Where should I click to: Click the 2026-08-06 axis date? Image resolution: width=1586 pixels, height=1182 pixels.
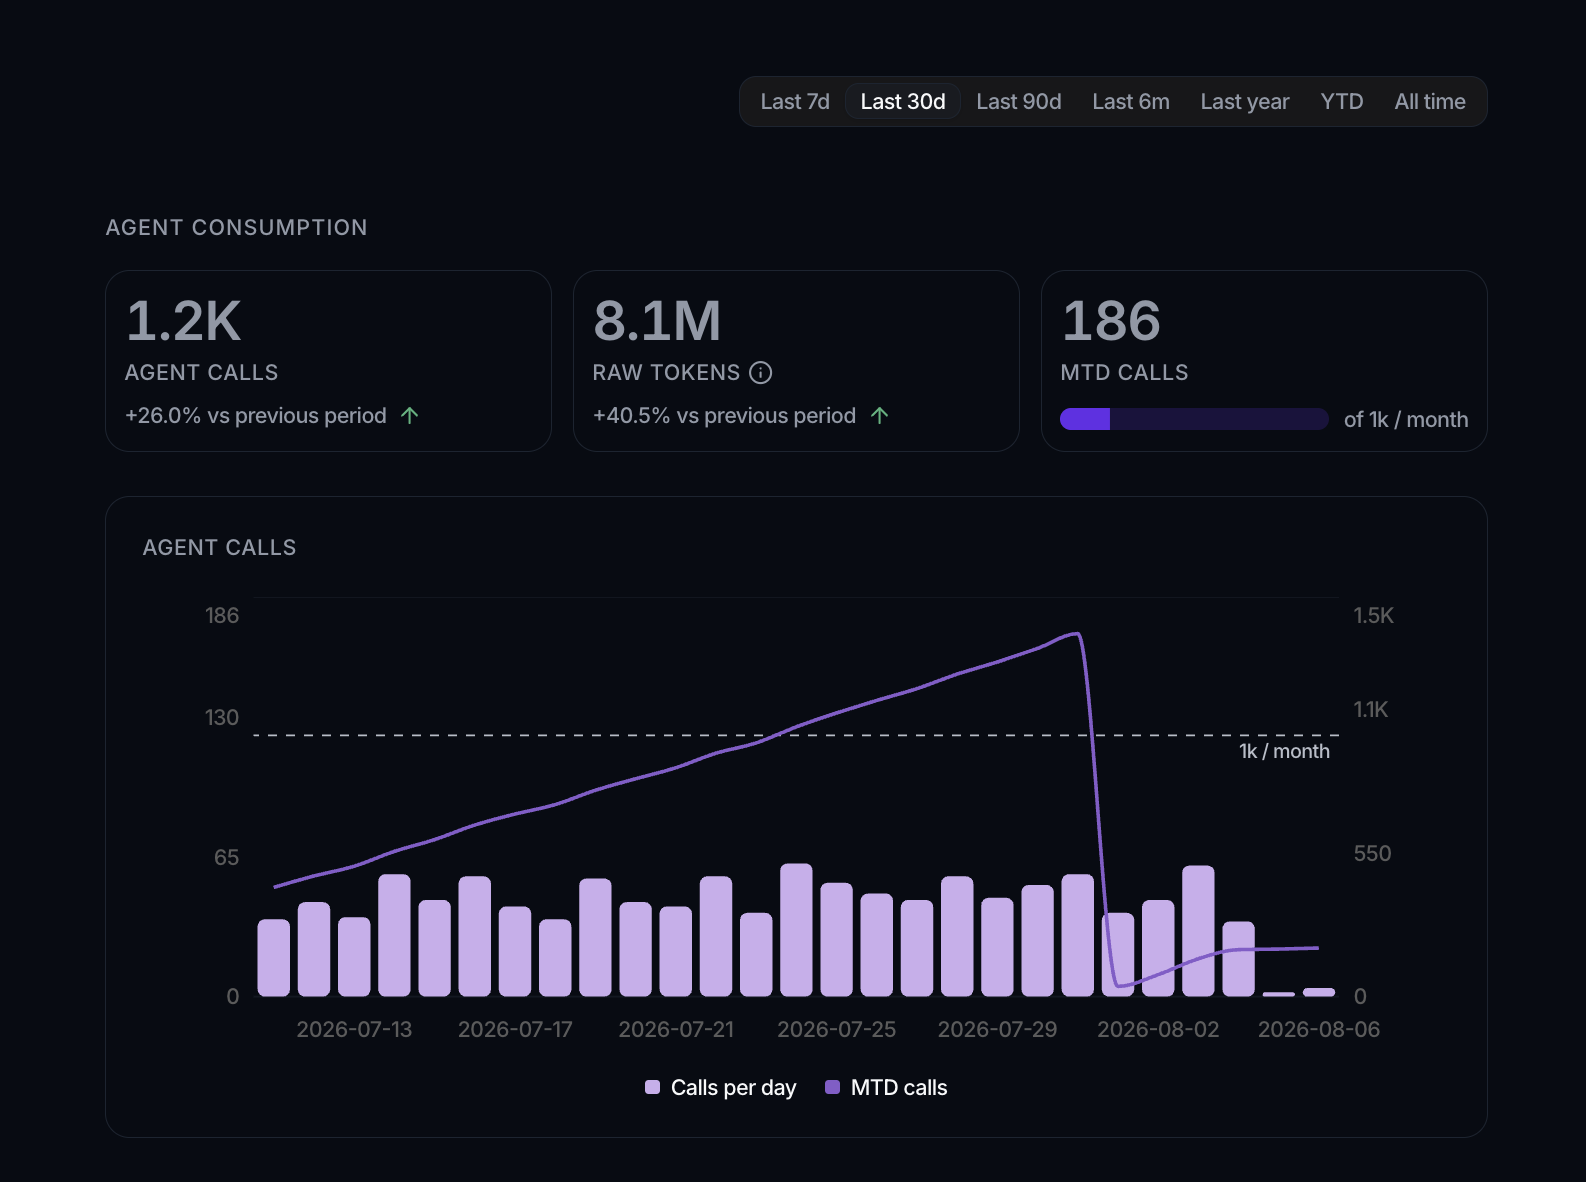pyautogui.click(x=1318, y=1029)
